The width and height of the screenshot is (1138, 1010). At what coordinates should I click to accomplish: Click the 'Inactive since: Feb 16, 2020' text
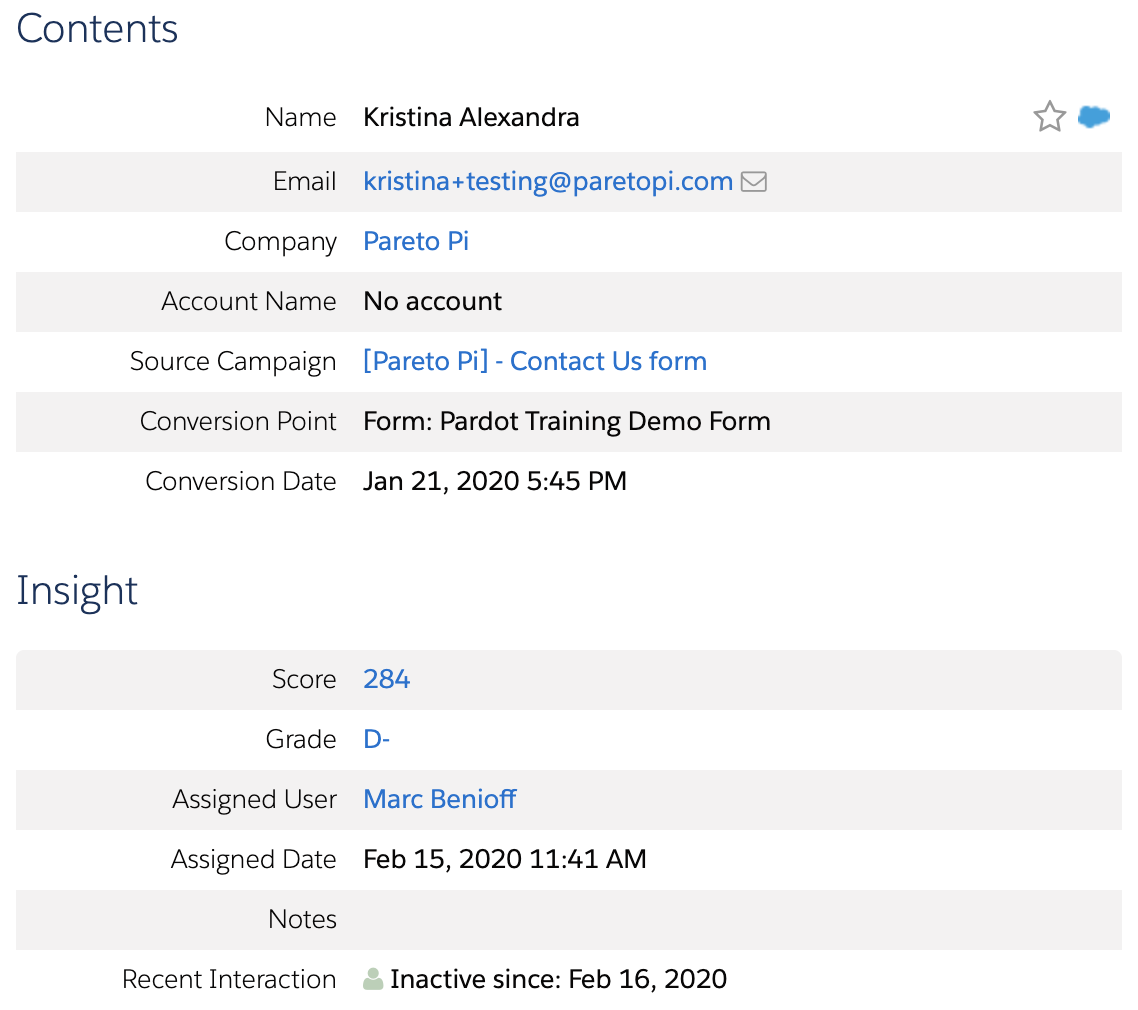point(558,979)
